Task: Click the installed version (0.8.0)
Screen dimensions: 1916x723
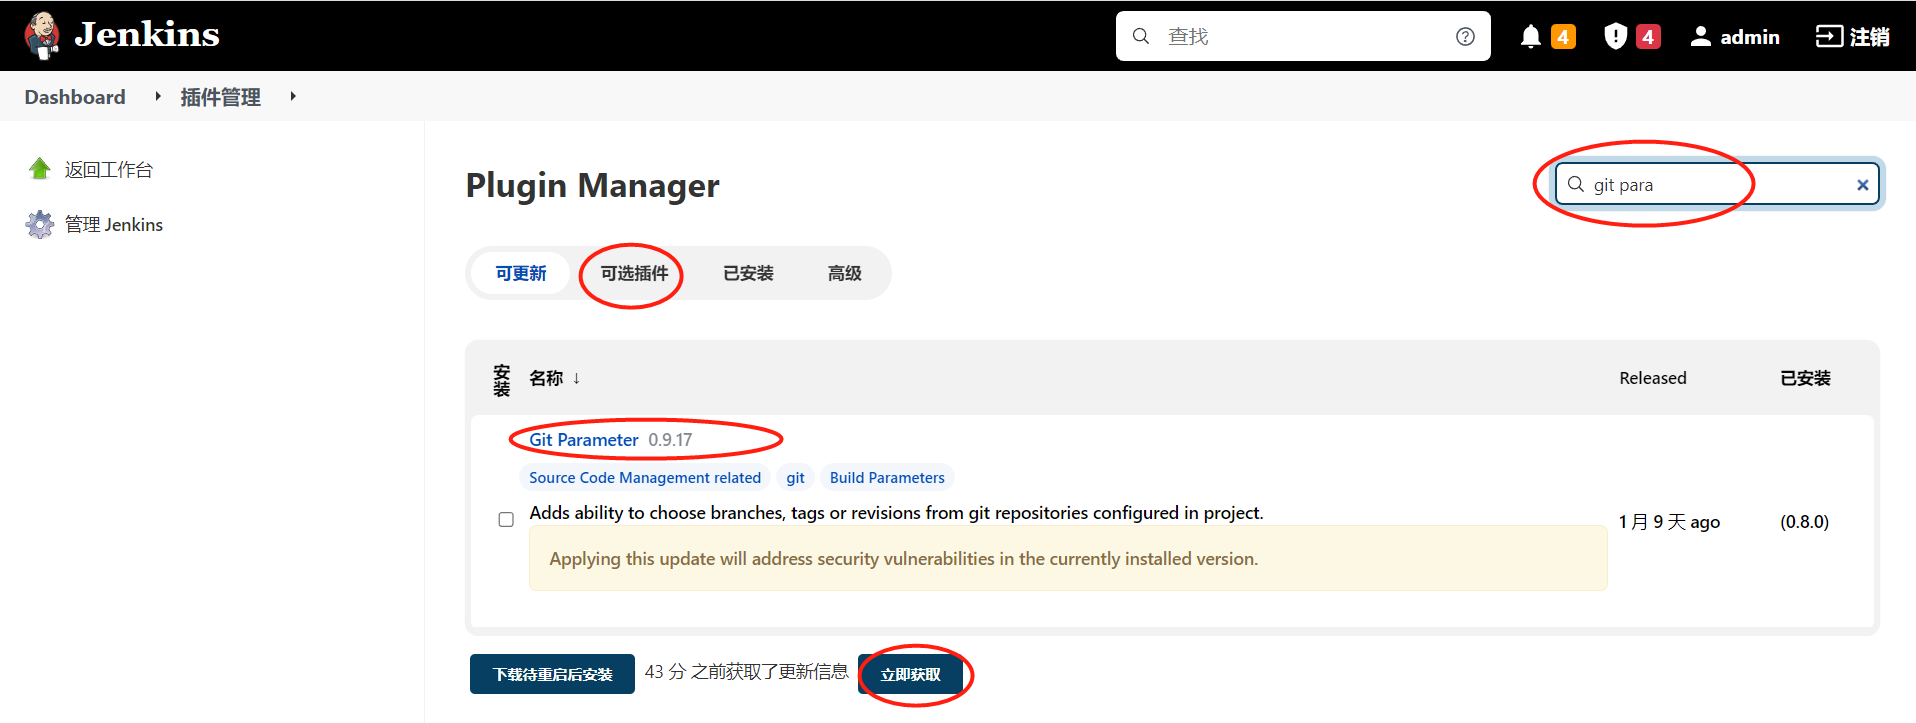Action: [x=1804, y=522]
